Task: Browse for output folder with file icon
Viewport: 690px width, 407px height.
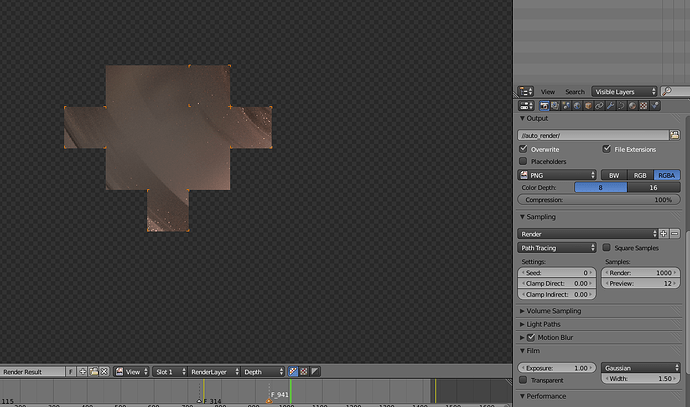Action: [x=675, y=135]
